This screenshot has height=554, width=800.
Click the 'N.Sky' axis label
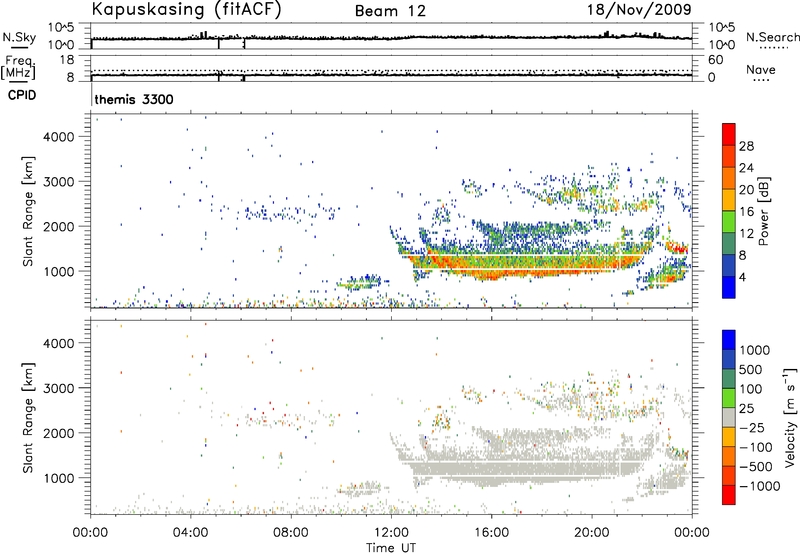click(x=19, y=37)
